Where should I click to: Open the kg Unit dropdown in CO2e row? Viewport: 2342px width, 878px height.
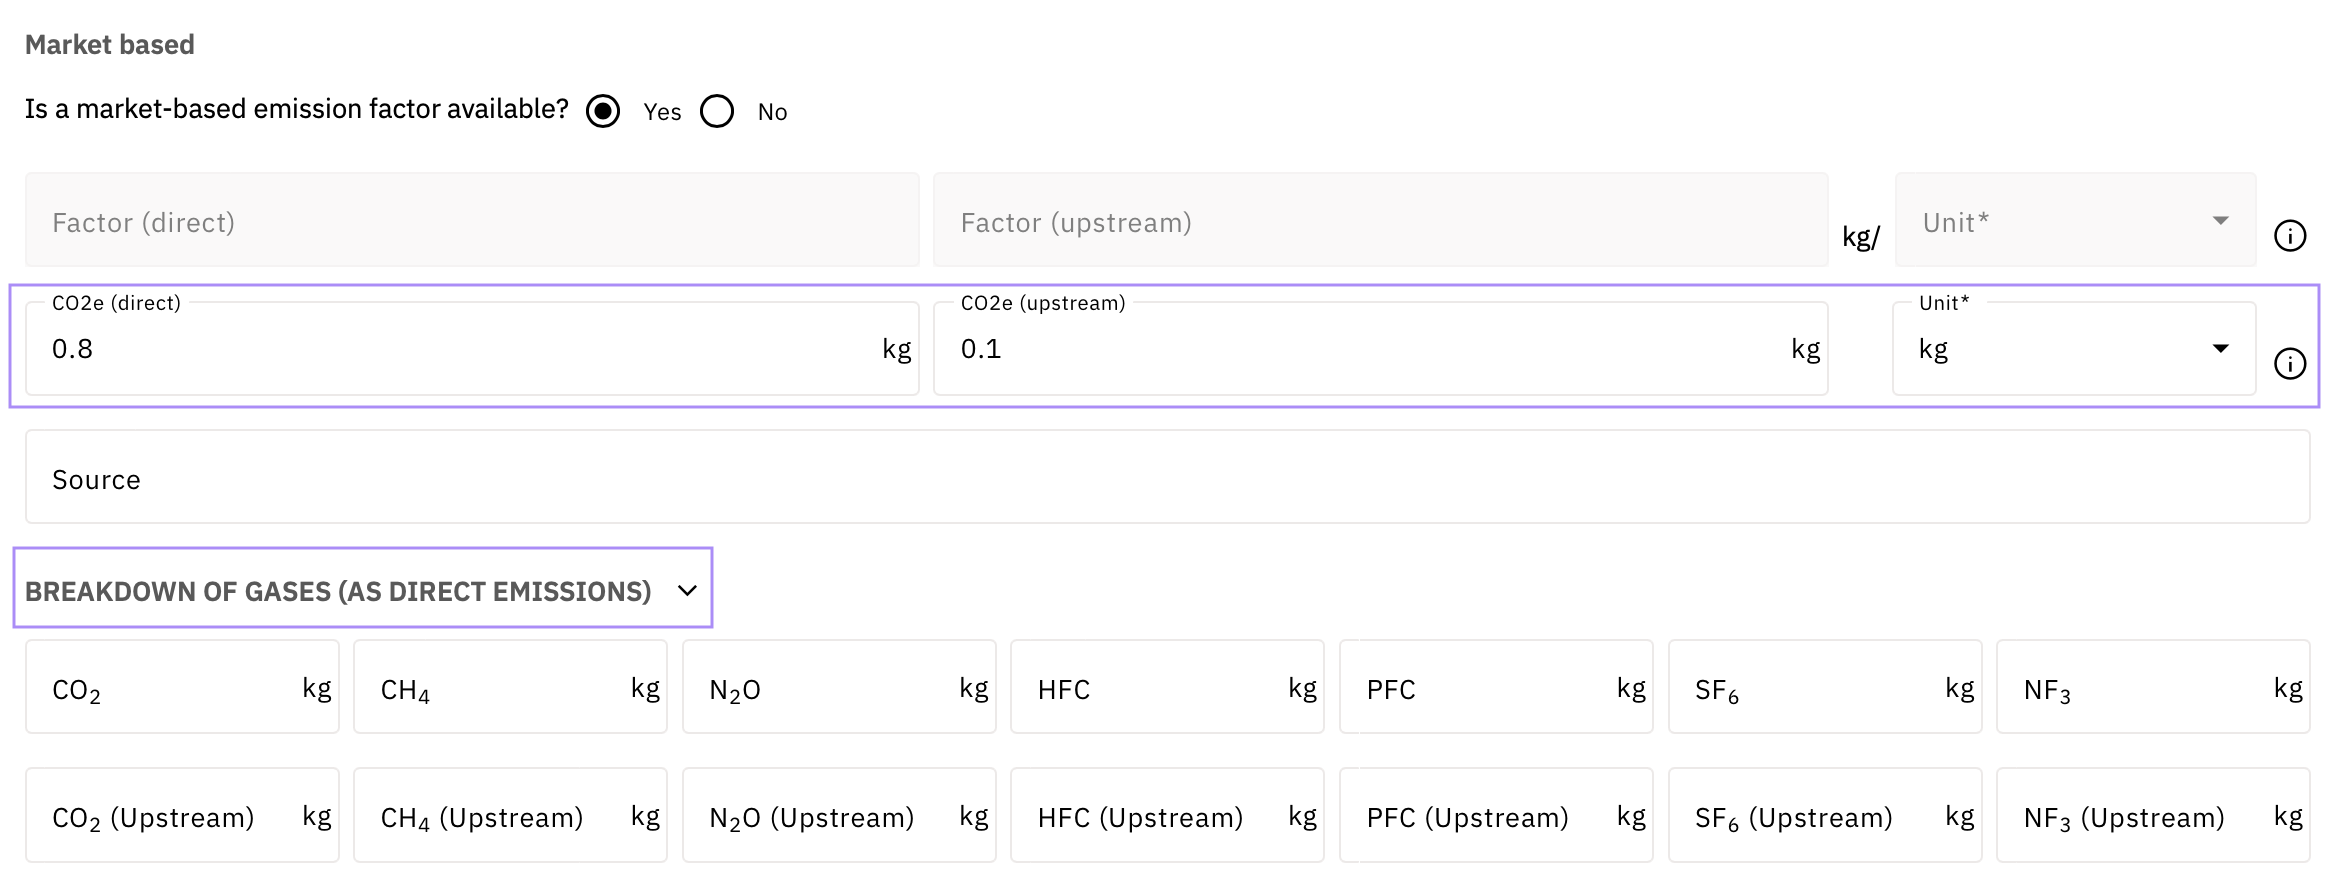[2074, 349]
